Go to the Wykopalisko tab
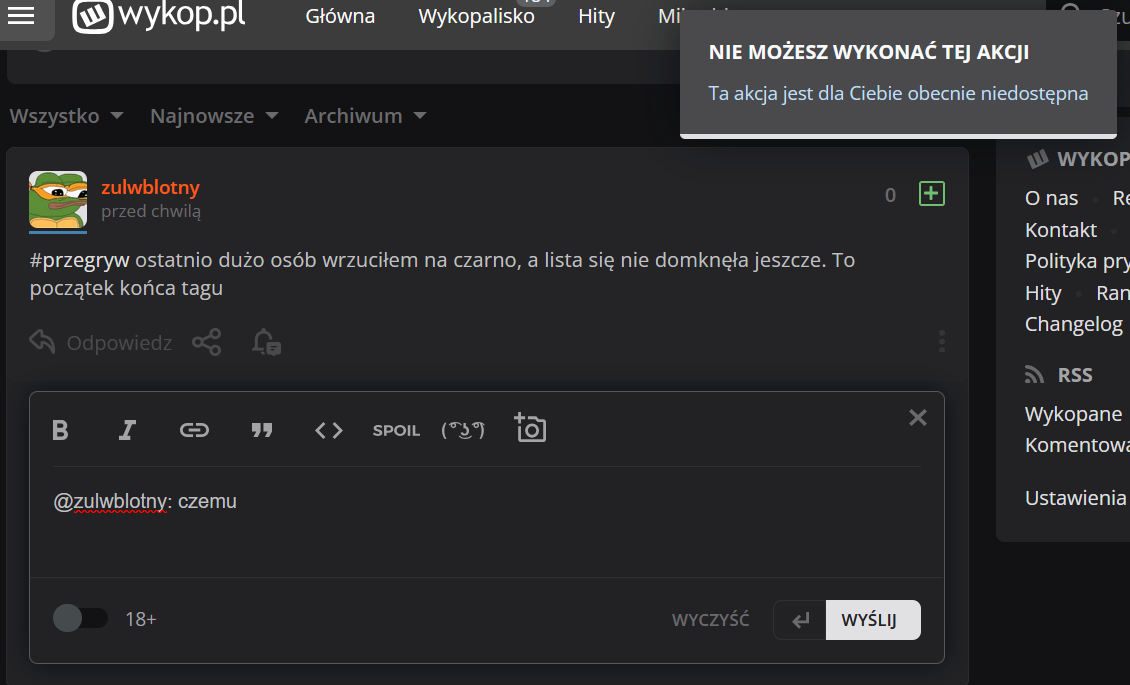The image size is (1130, 685). (476, 17)
